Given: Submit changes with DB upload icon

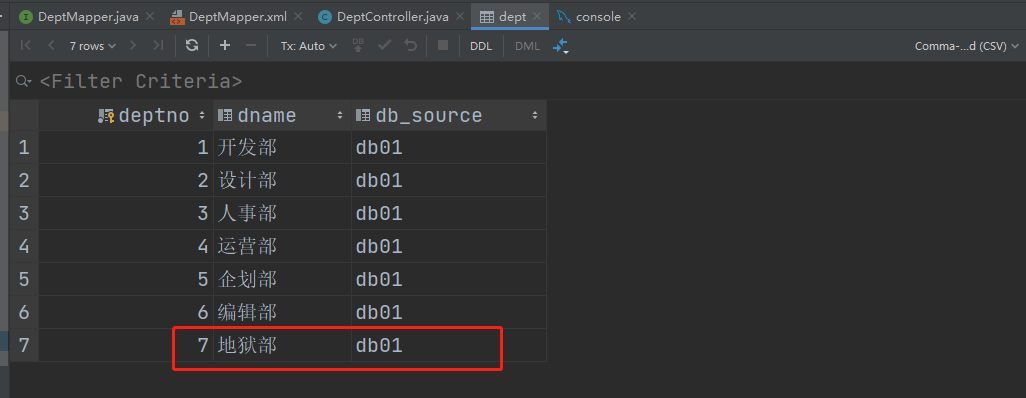Looking at the screenshot, I should click(358, 45).
